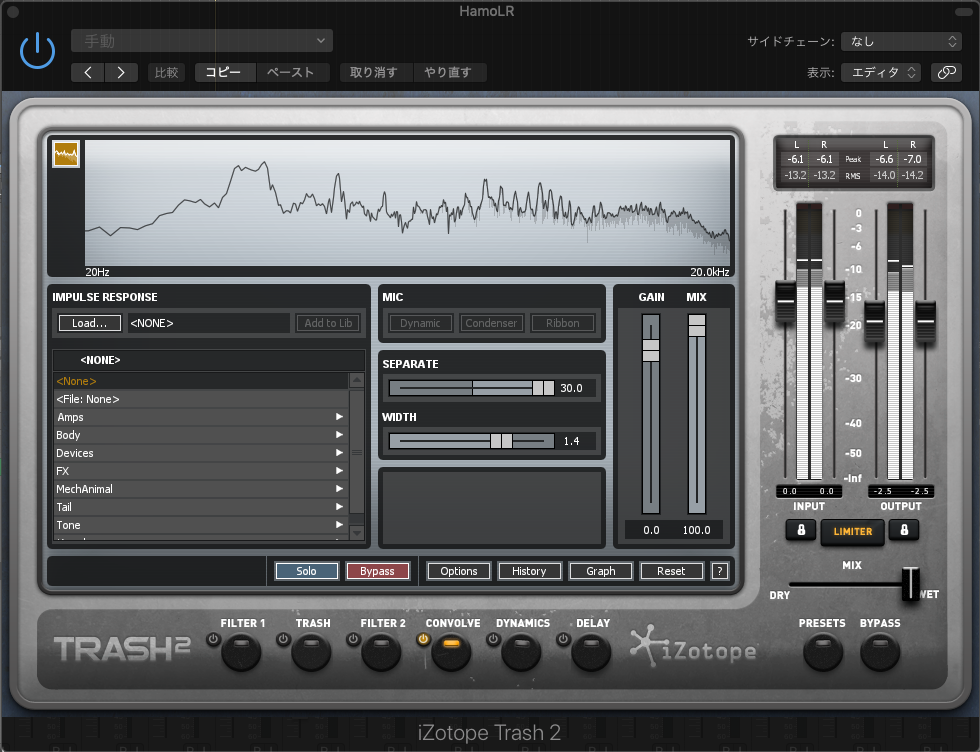
Task: Open the 表示 エディタ dropdown
Action: 881,73
